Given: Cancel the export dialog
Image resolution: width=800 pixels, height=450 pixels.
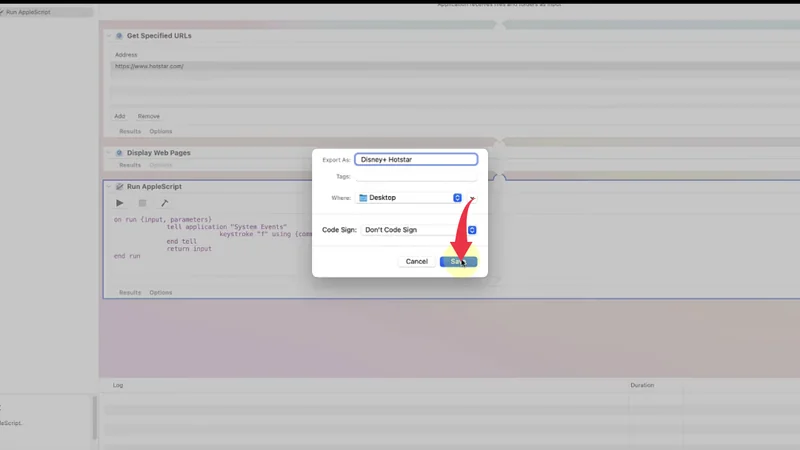Looking at the screenshot, I should pos(417,261).
